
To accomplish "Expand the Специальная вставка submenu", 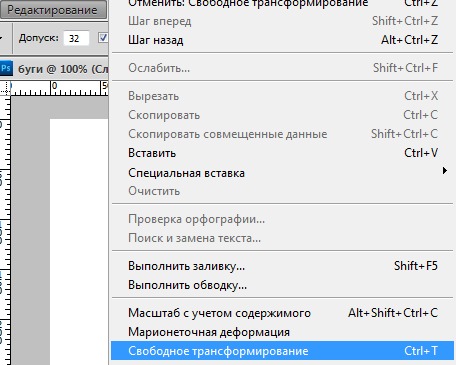I will coord(283,173).
